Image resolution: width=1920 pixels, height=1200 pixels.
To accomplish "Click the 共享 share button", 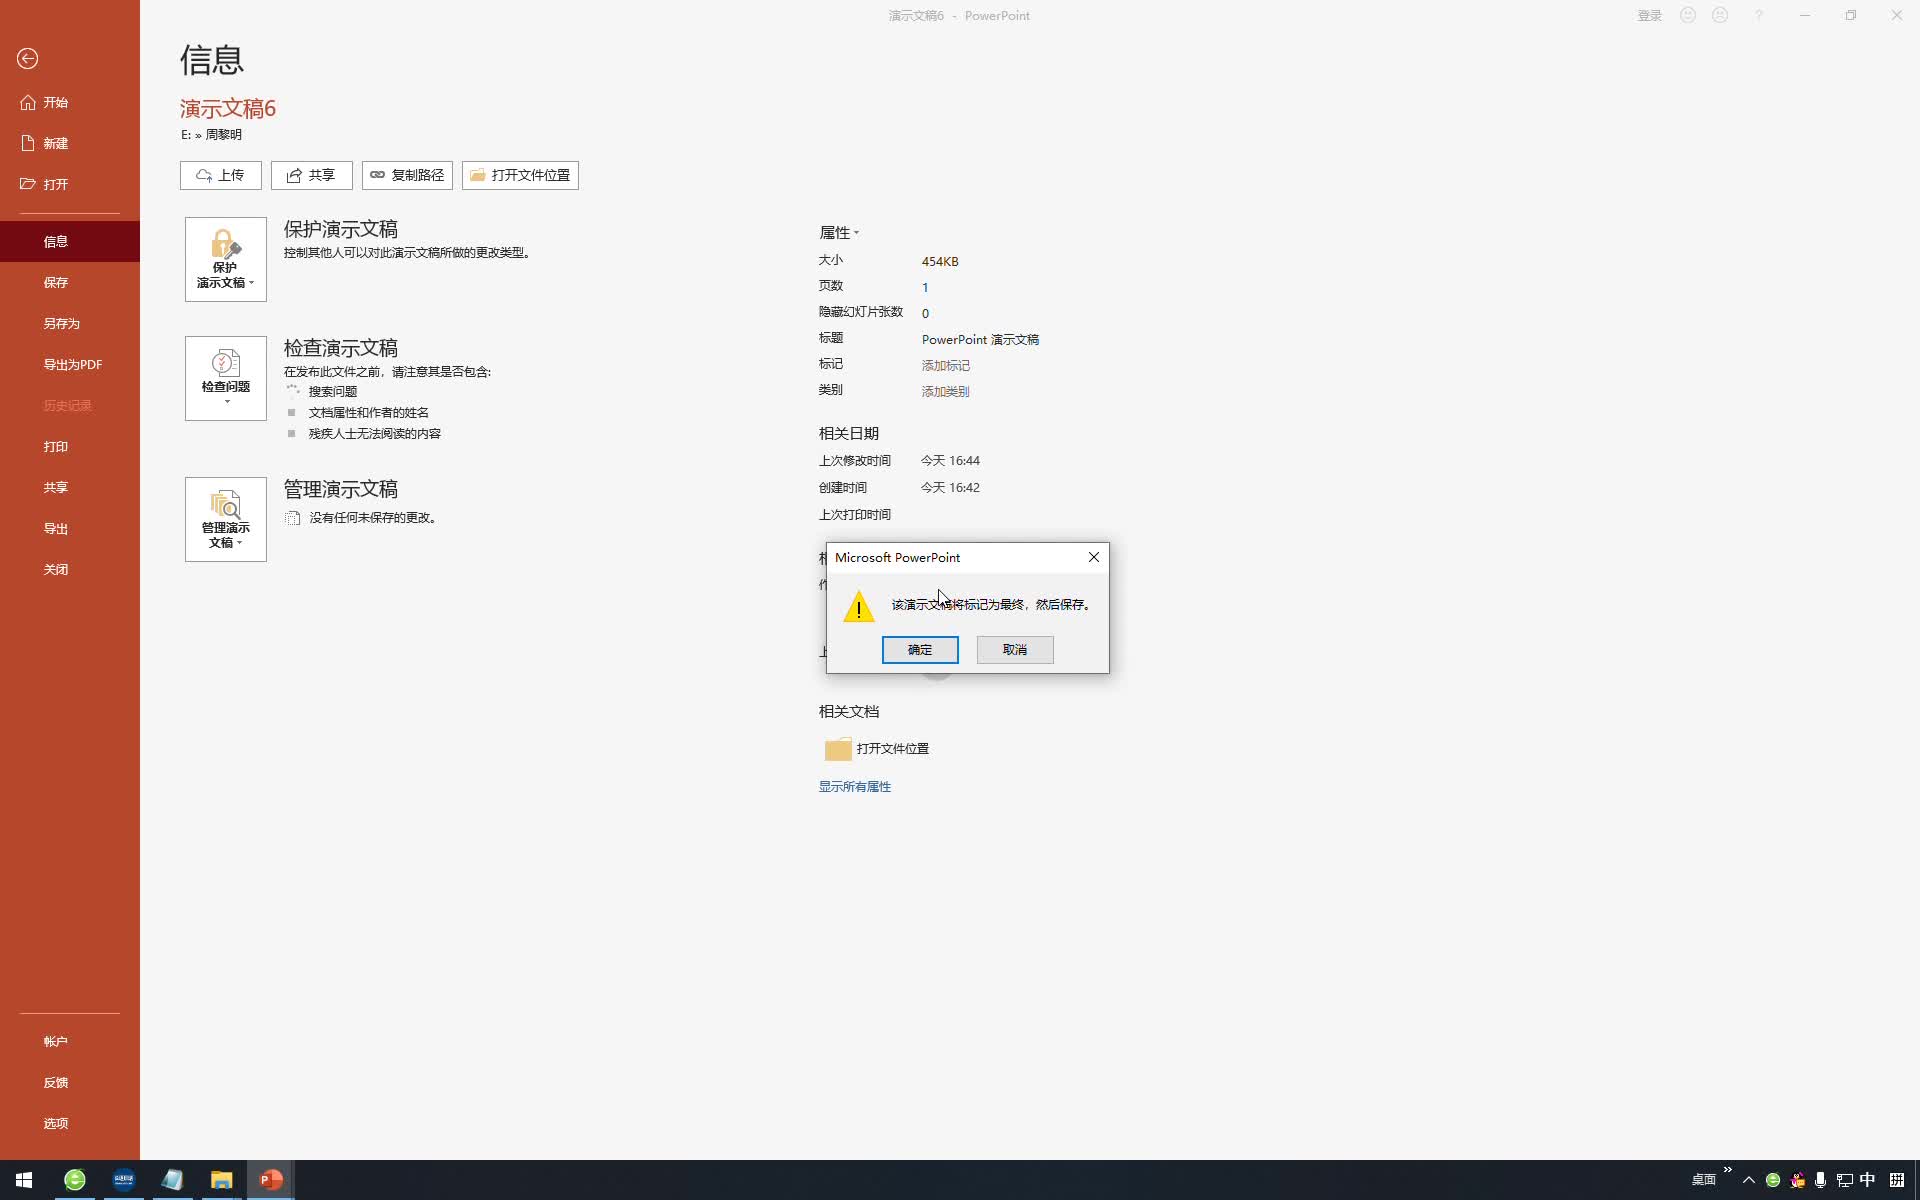I will click(312, 175).
